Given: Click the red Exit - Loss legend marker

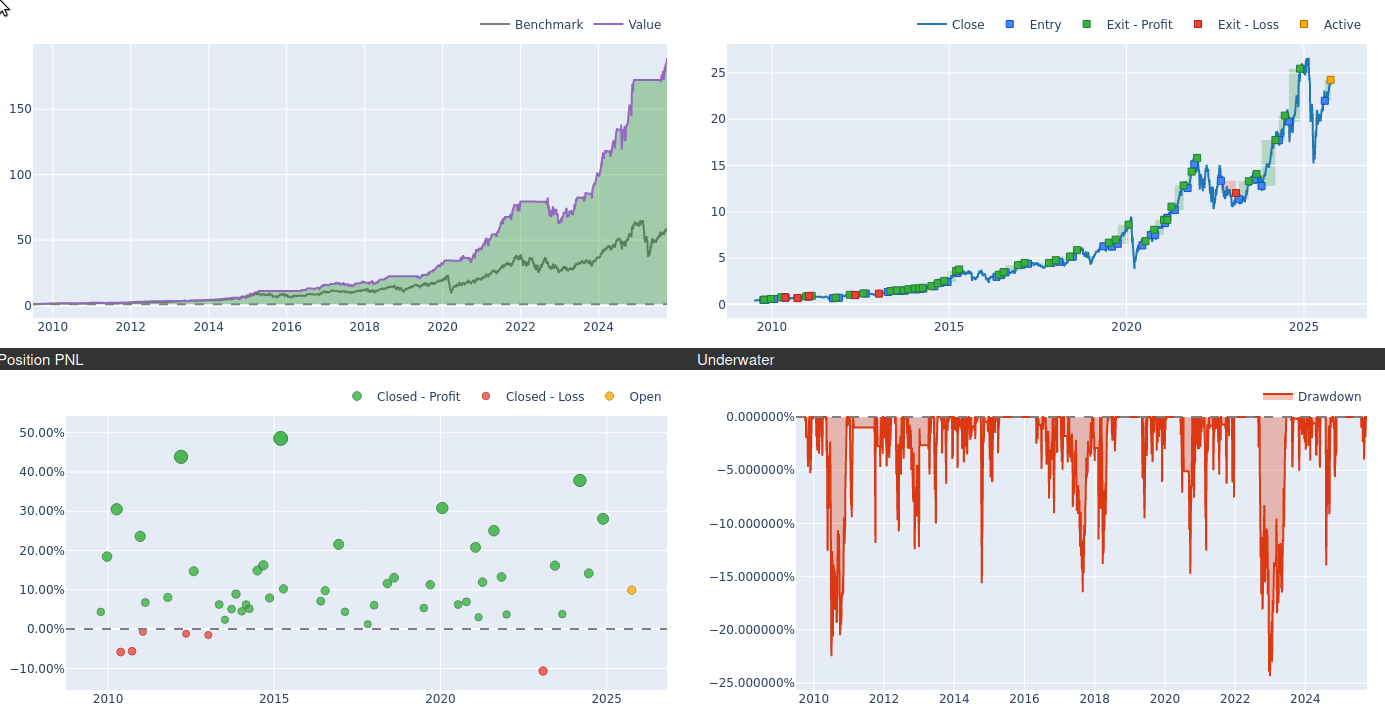Looking at the screenshot, I should (1198, 25).
